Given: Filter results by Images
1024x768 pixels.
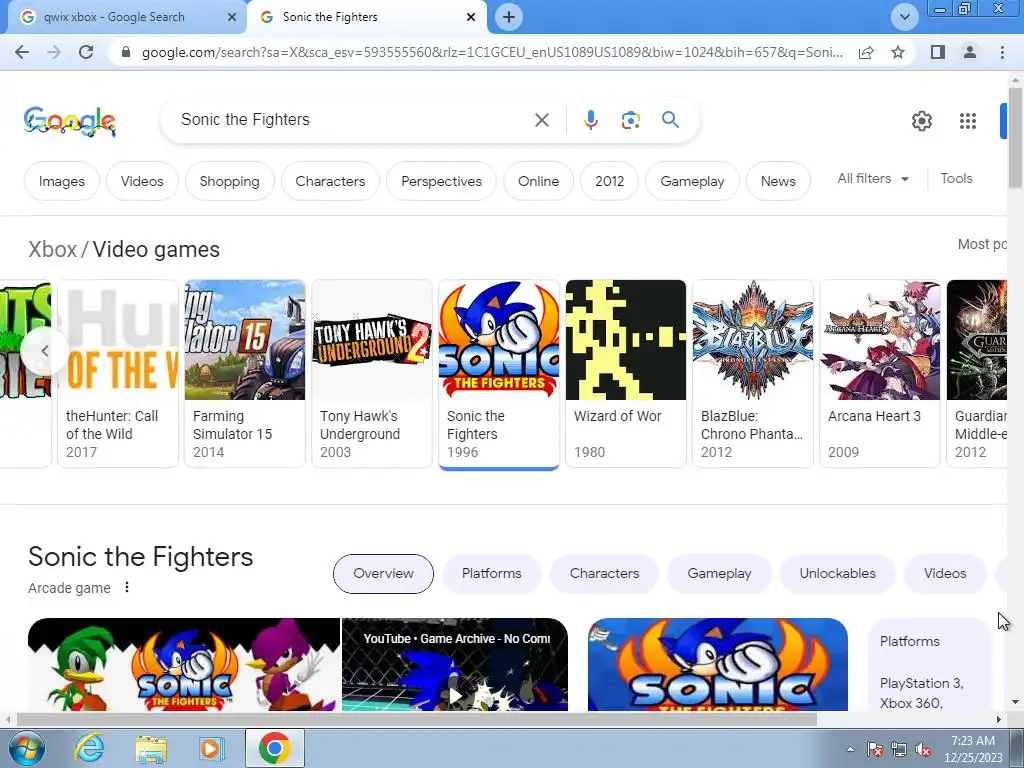Looking at the screenshot, I should [61, 181].
